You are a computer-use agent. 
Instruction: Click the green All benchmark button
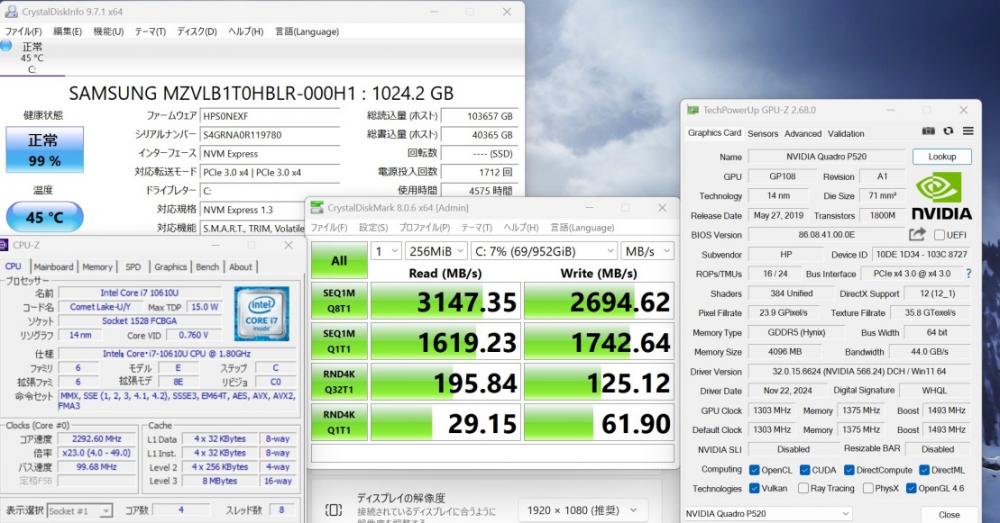click(339, 260)
